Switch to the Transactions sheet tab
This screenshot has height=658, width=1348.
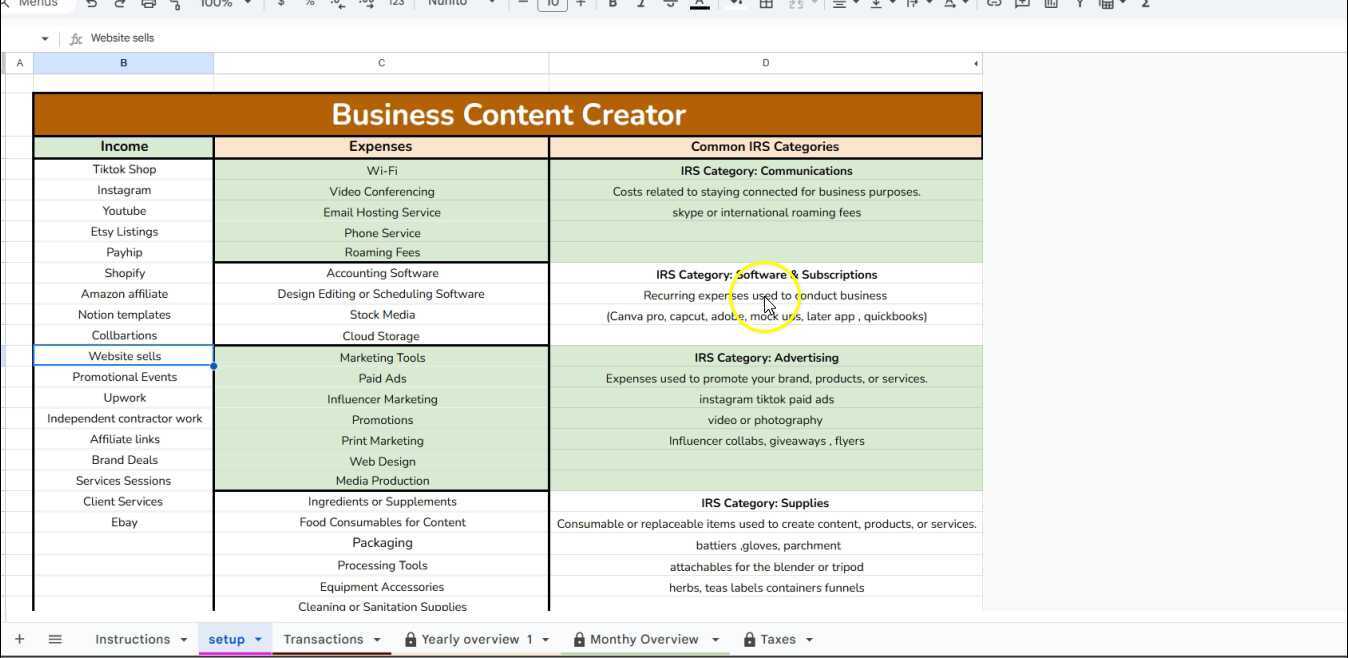(x=323, y=639)
